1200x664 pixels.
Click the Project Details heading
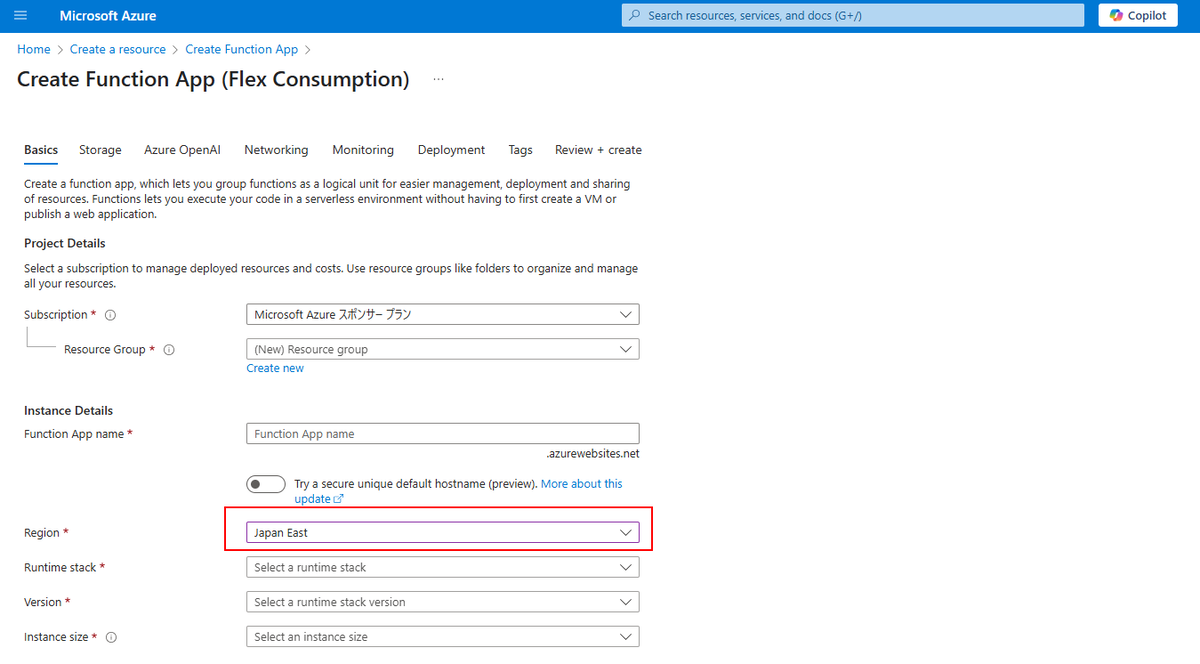click(x=65, y=243)
